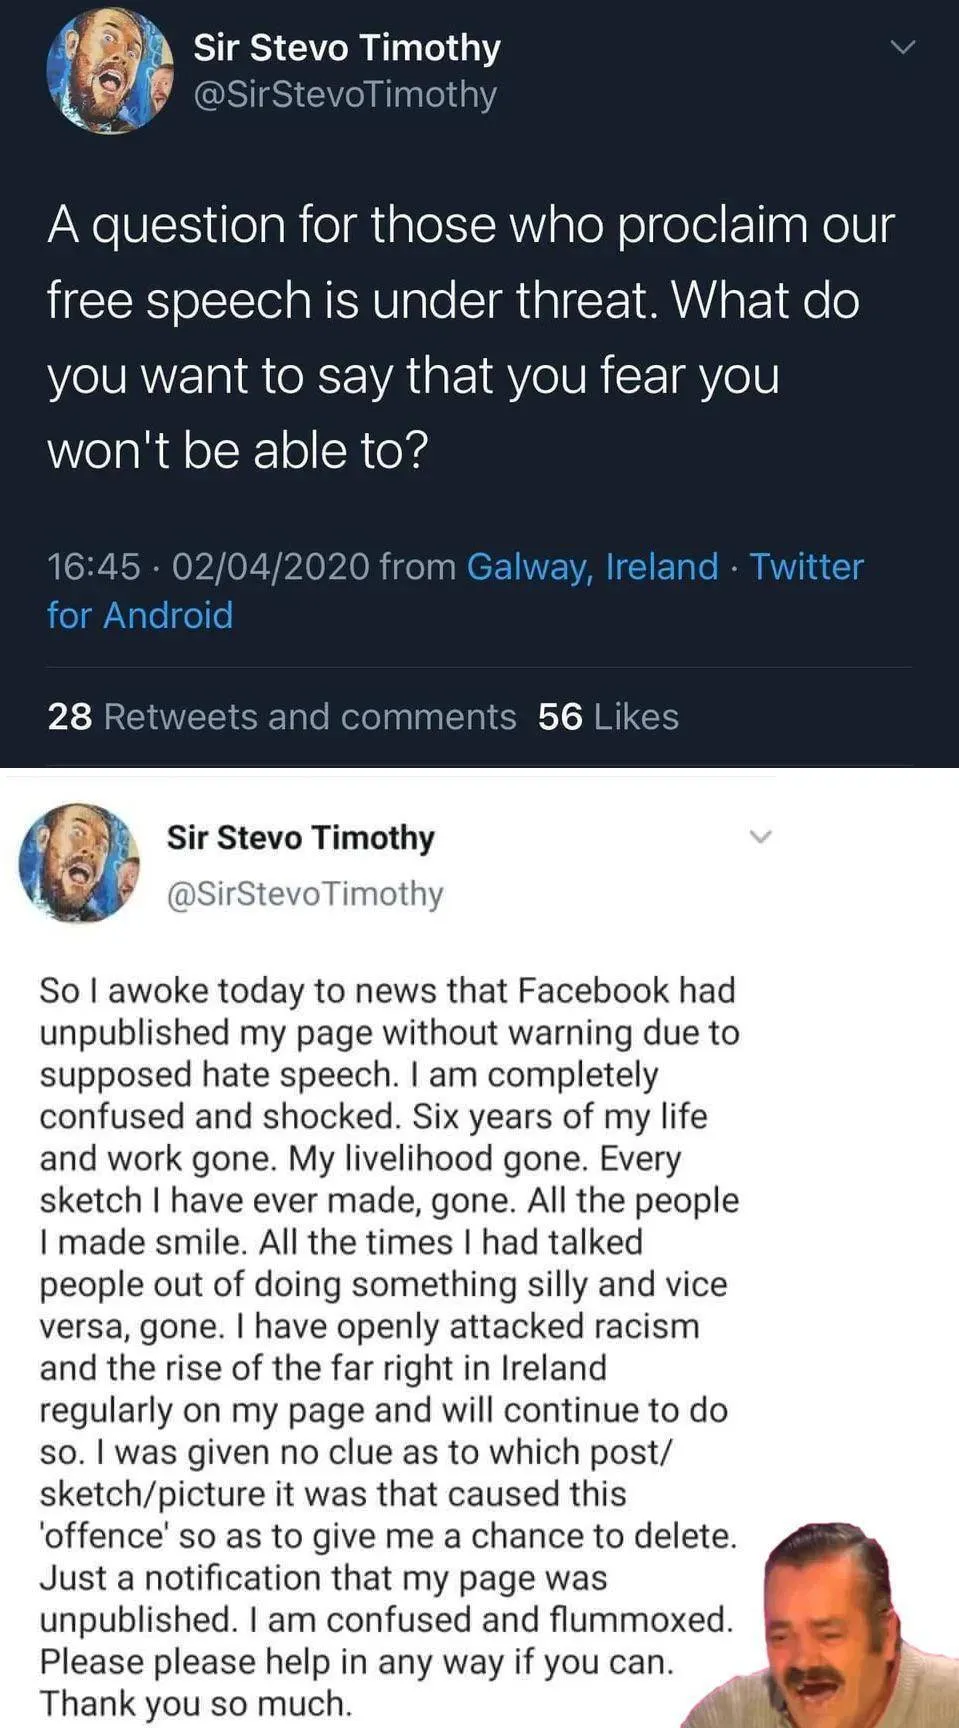View the '28 Retweets and comments' list
This screenshot has width=959, height=1728.
(281, 716)
